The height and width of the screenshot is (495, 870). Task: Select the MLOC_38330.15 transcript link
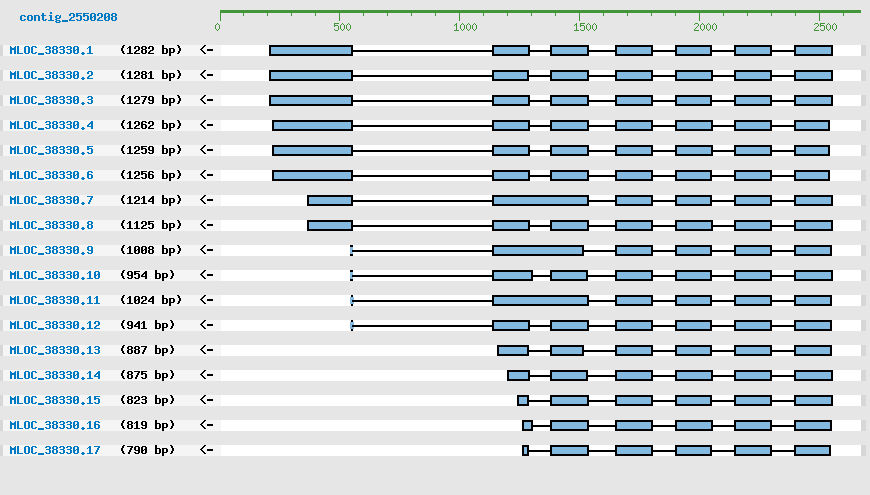point(55,400)
